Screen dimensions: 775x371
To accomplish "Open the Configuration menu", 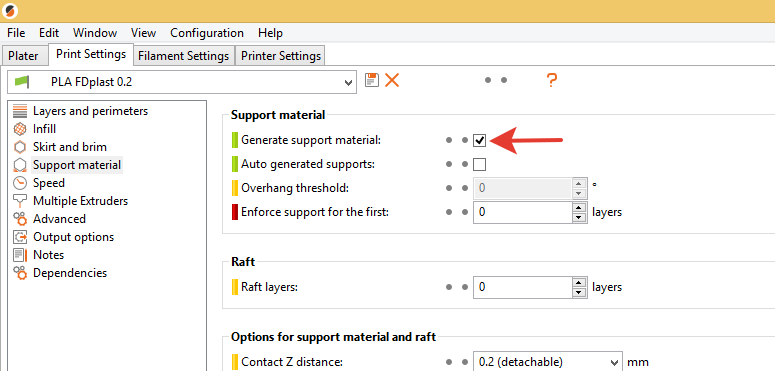I will 207,33.
